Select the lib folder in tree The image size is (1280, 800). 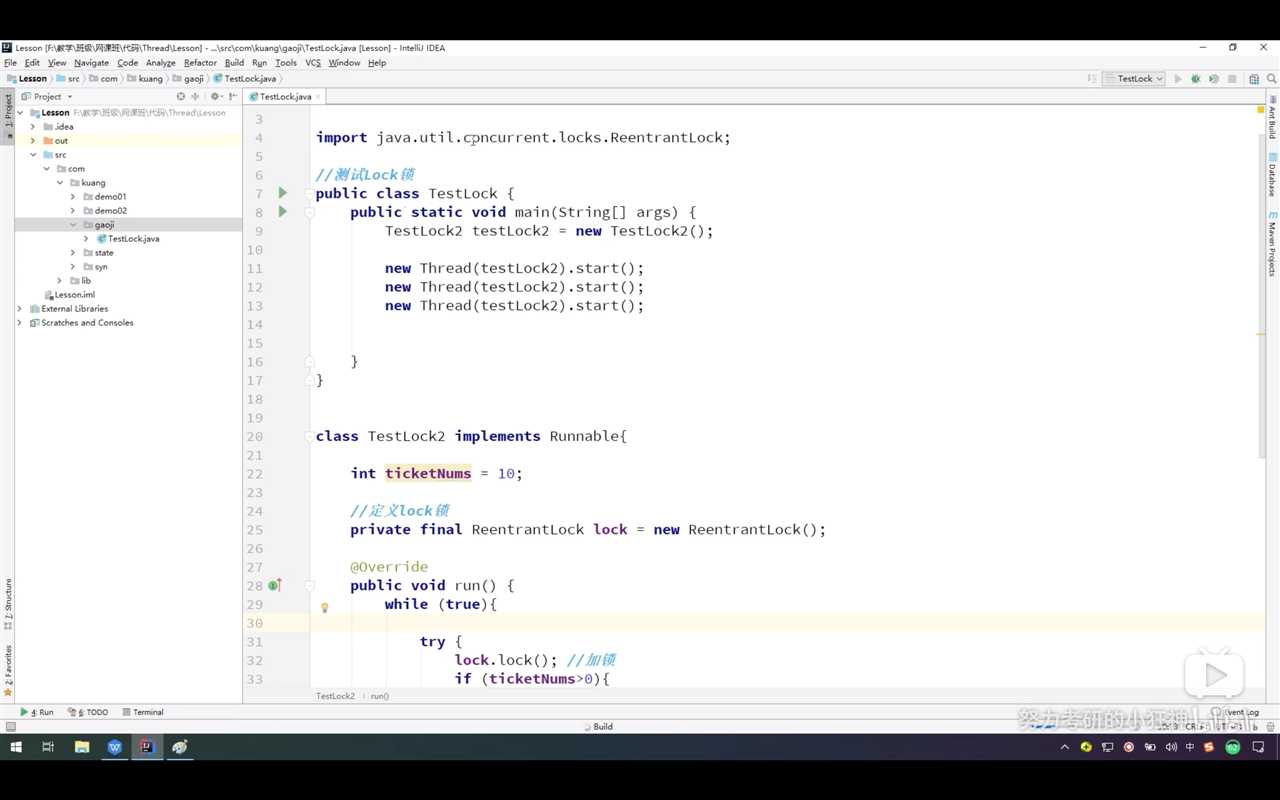(79, 281)
